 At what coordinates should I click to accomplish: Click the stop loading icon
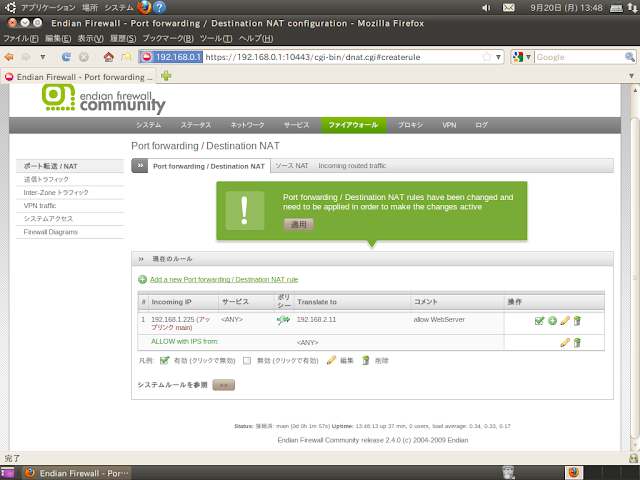(x=84, y=57)
